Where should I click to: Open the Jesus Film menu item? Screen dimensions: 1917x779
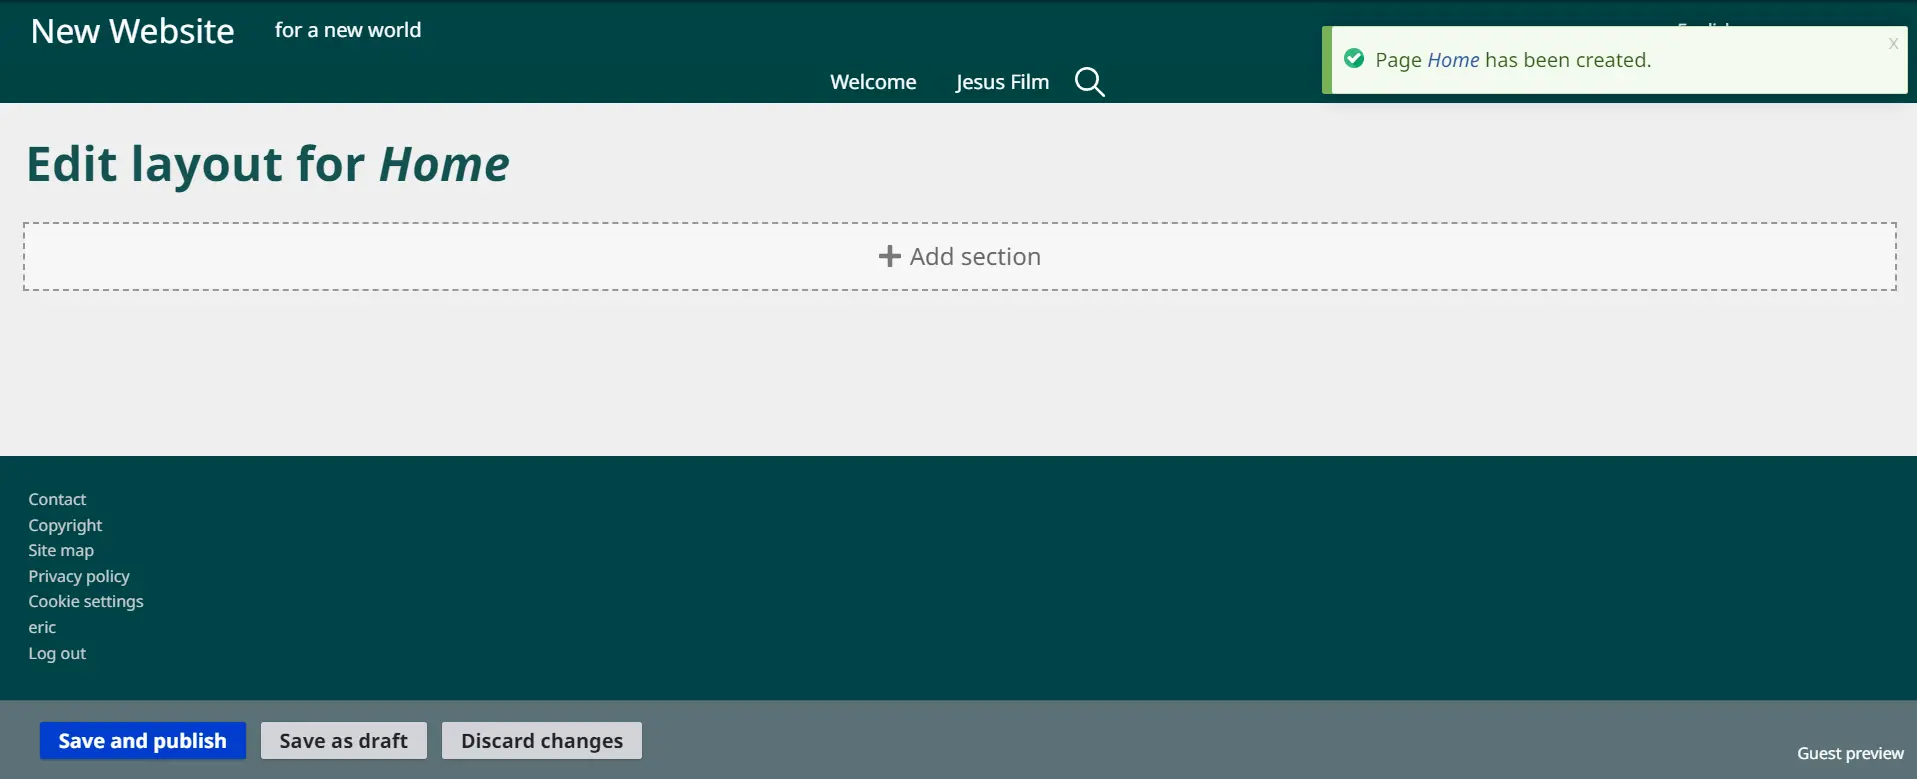[1001, 82]
